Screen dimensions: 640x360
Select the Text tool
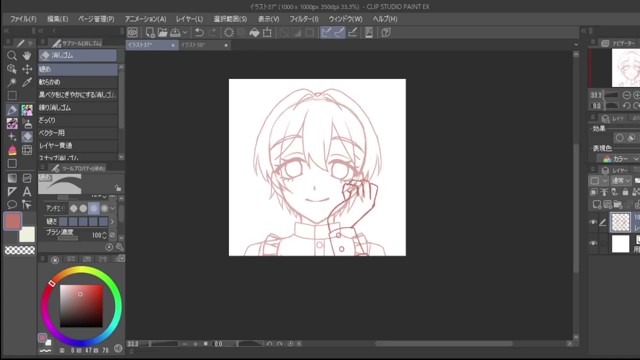click(x=27, y=191)
